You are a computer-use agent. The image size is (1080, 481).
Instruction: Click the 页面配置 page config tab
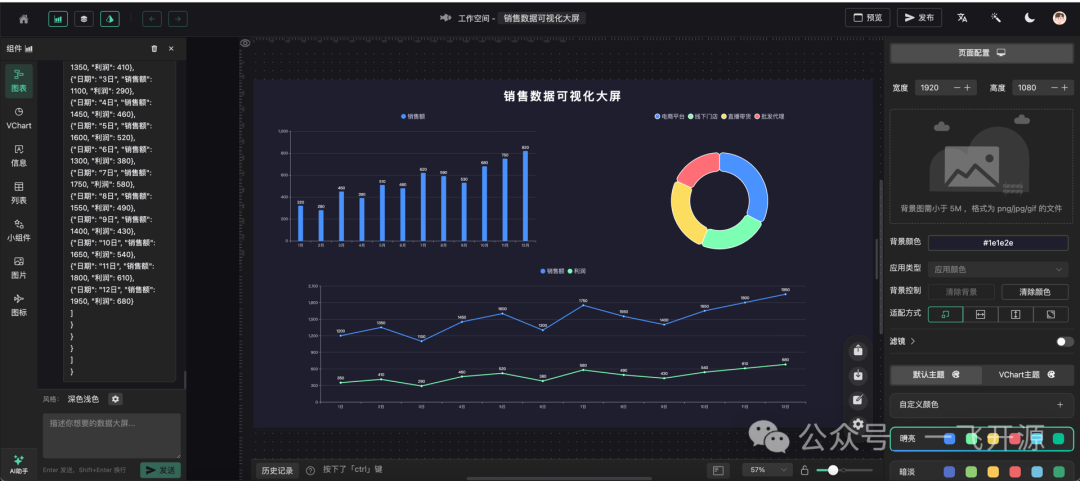[x=982, y=53]
